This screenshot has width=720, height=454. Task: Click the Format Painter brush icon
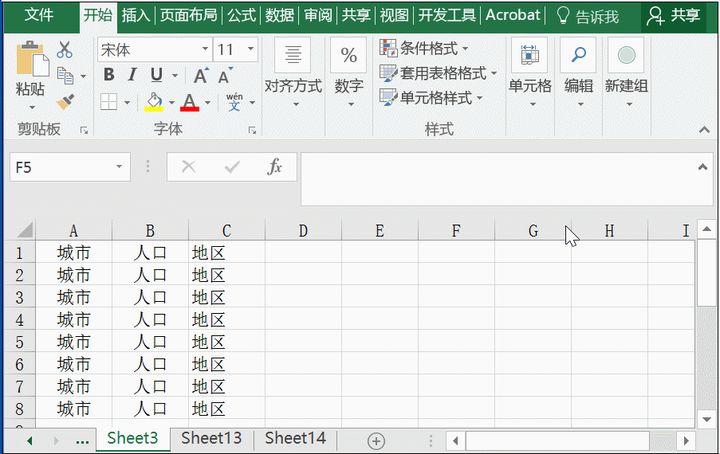[x=65, y=102]
